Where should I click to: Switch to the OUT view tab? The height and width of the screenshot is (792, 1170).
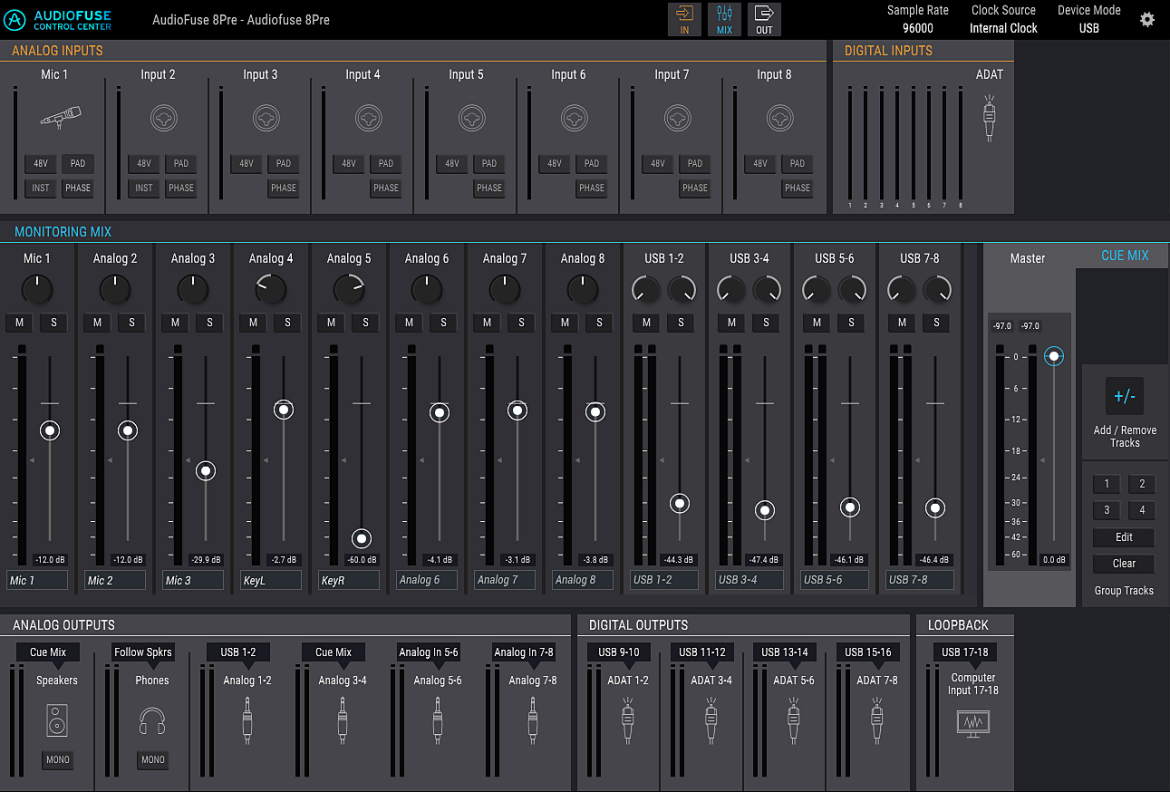pos(764,19)
